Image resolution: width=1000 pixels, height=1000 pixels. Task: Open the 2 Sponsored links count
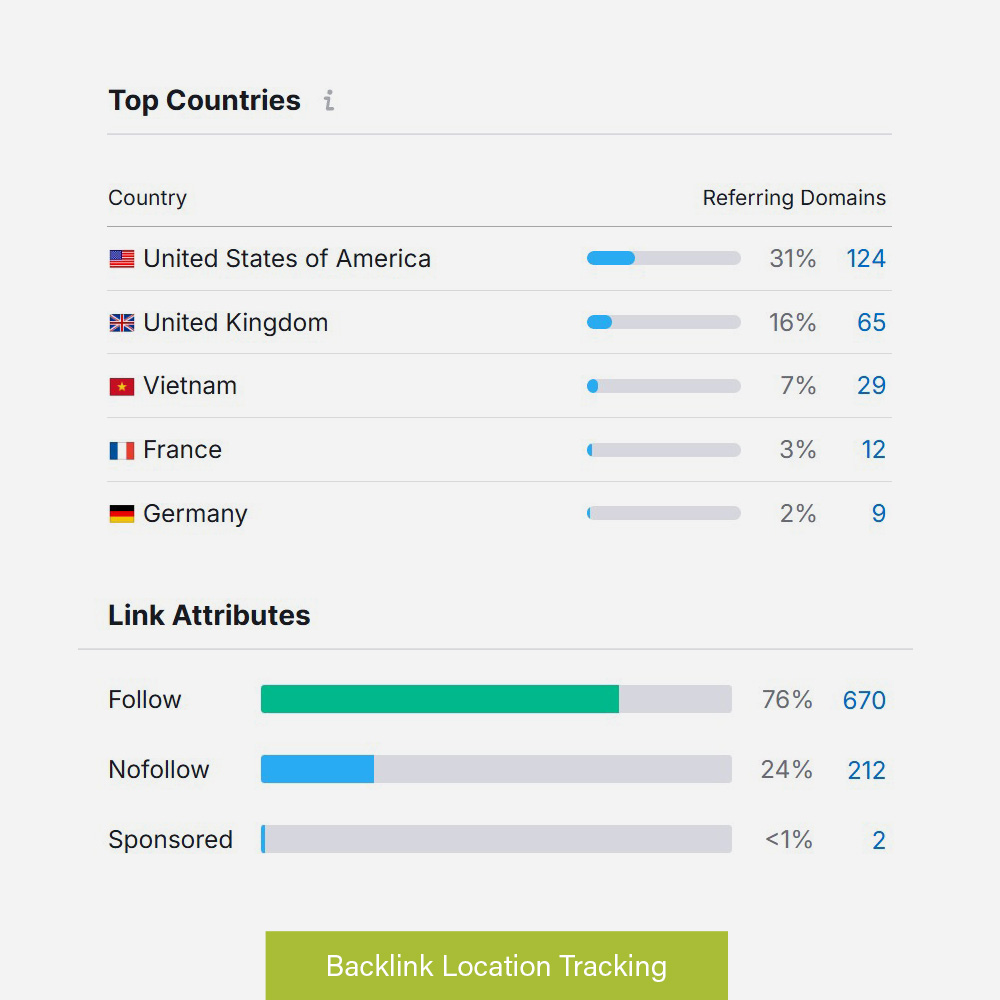(x=878, y=840)
